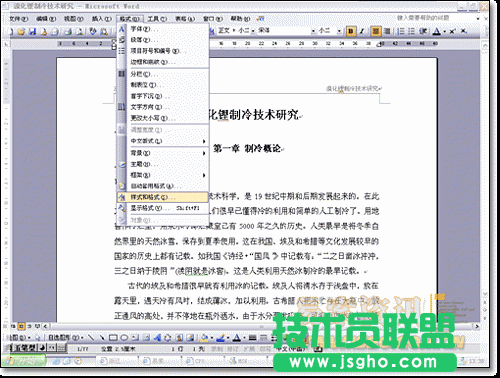This screenshot has height=378, width=500.
Task: Expand the 框架 submenu
Action: pos(163,175)
